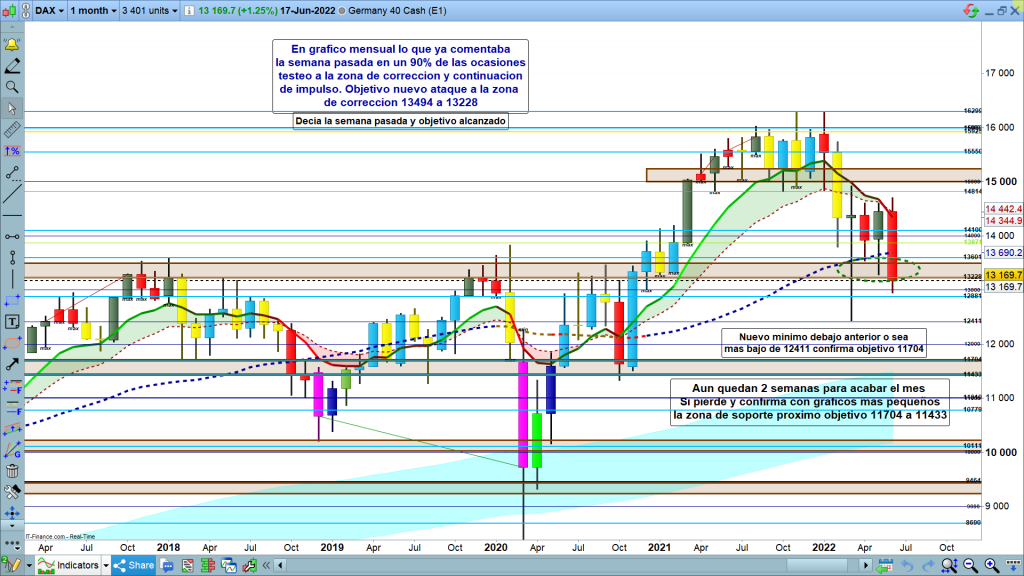Click the 13 690.2 blue price label
1024x576 pixels.
tap(1001, 253)
